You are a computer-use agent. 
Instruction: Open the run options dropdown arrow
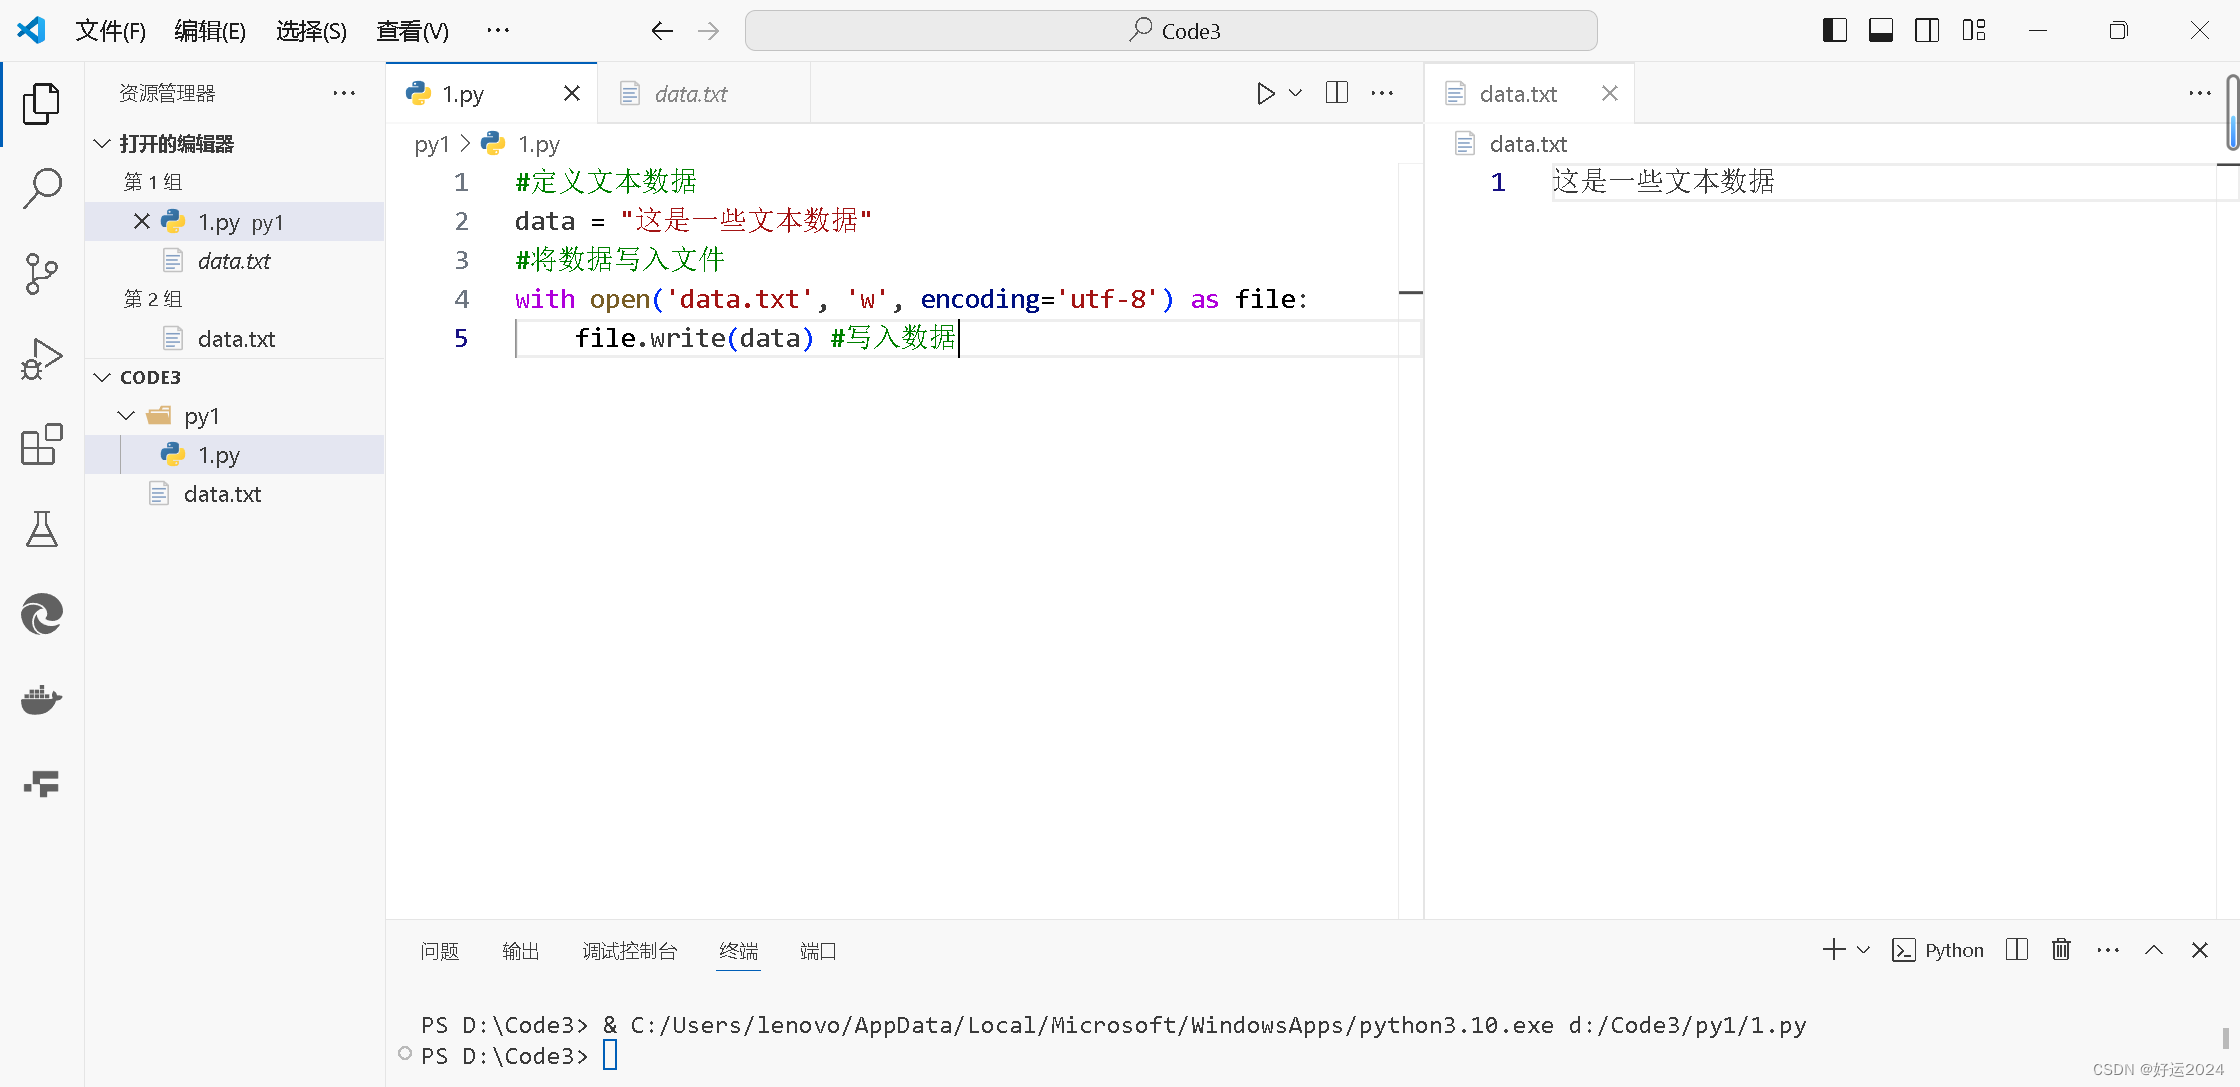(x=1296, y=94)
